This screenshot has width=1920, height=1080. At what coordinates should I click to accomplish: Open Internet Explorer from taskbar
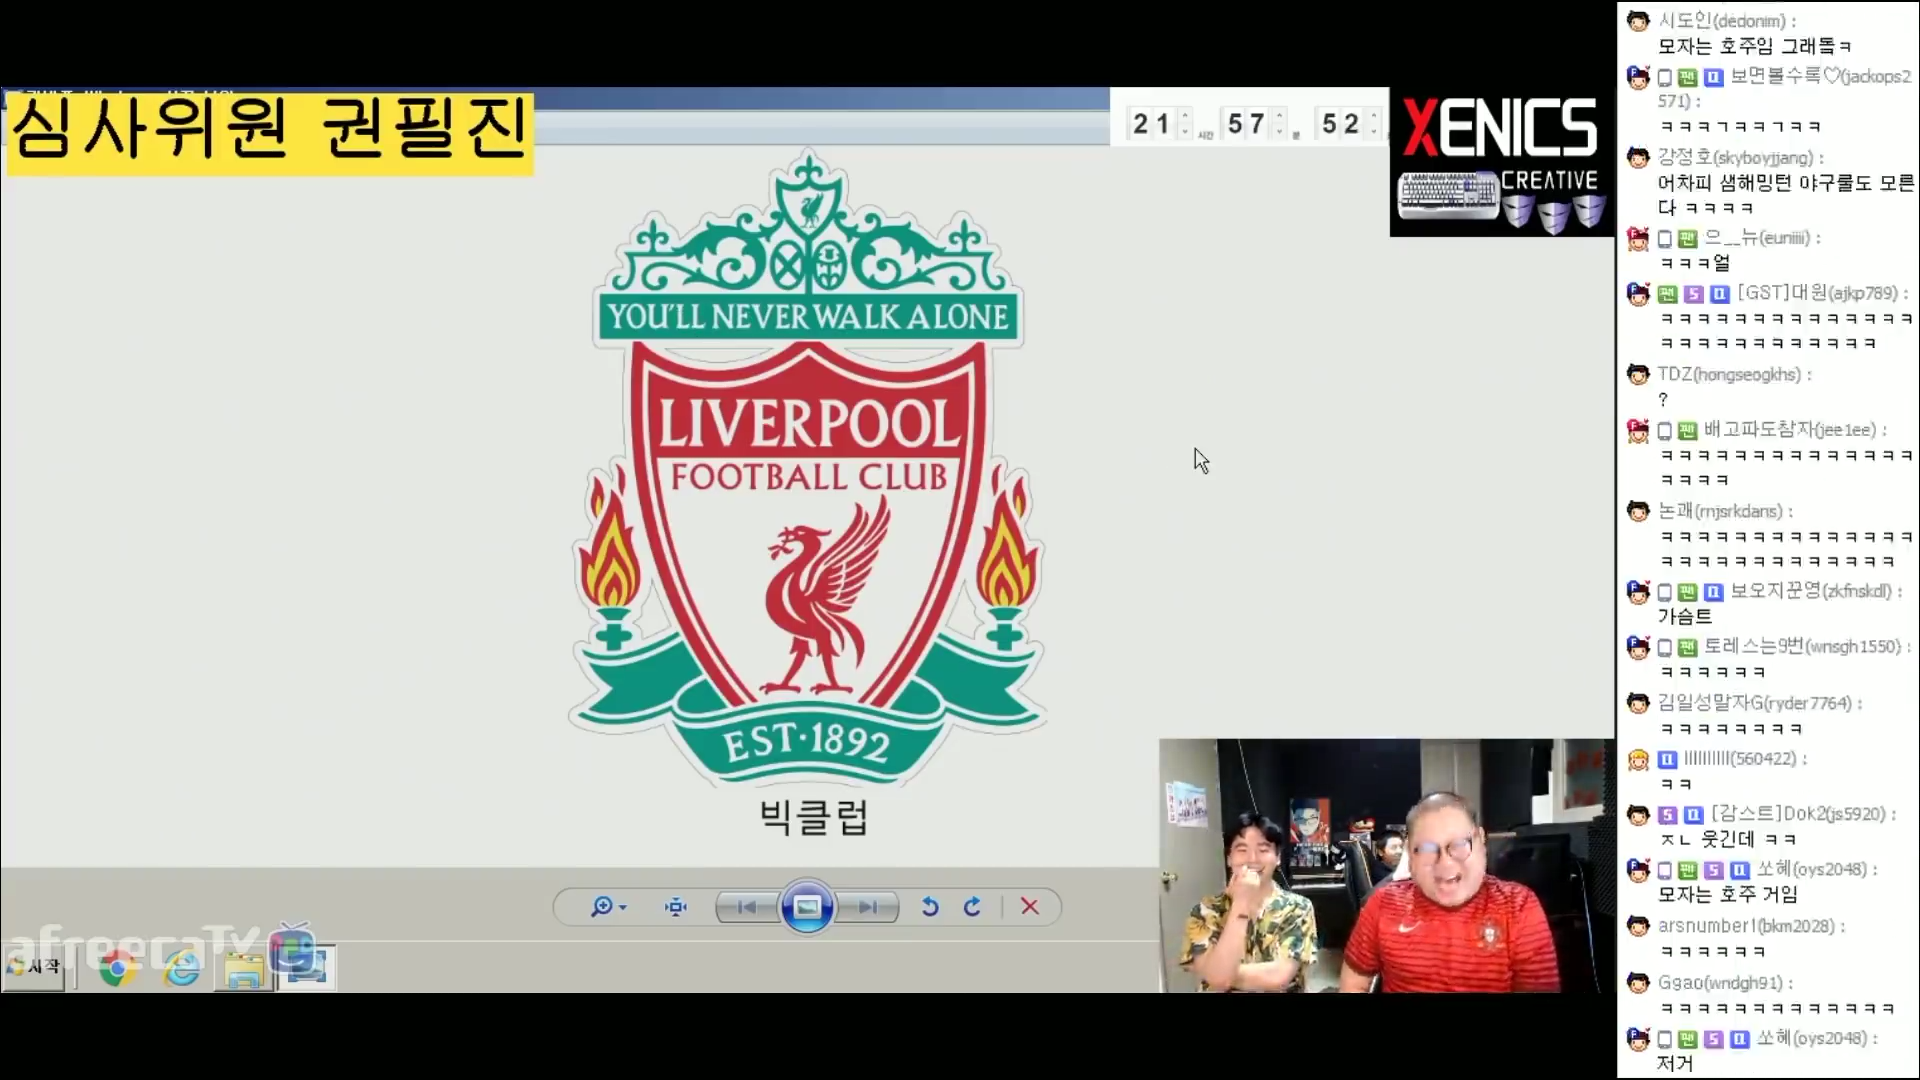click(181, 968)
